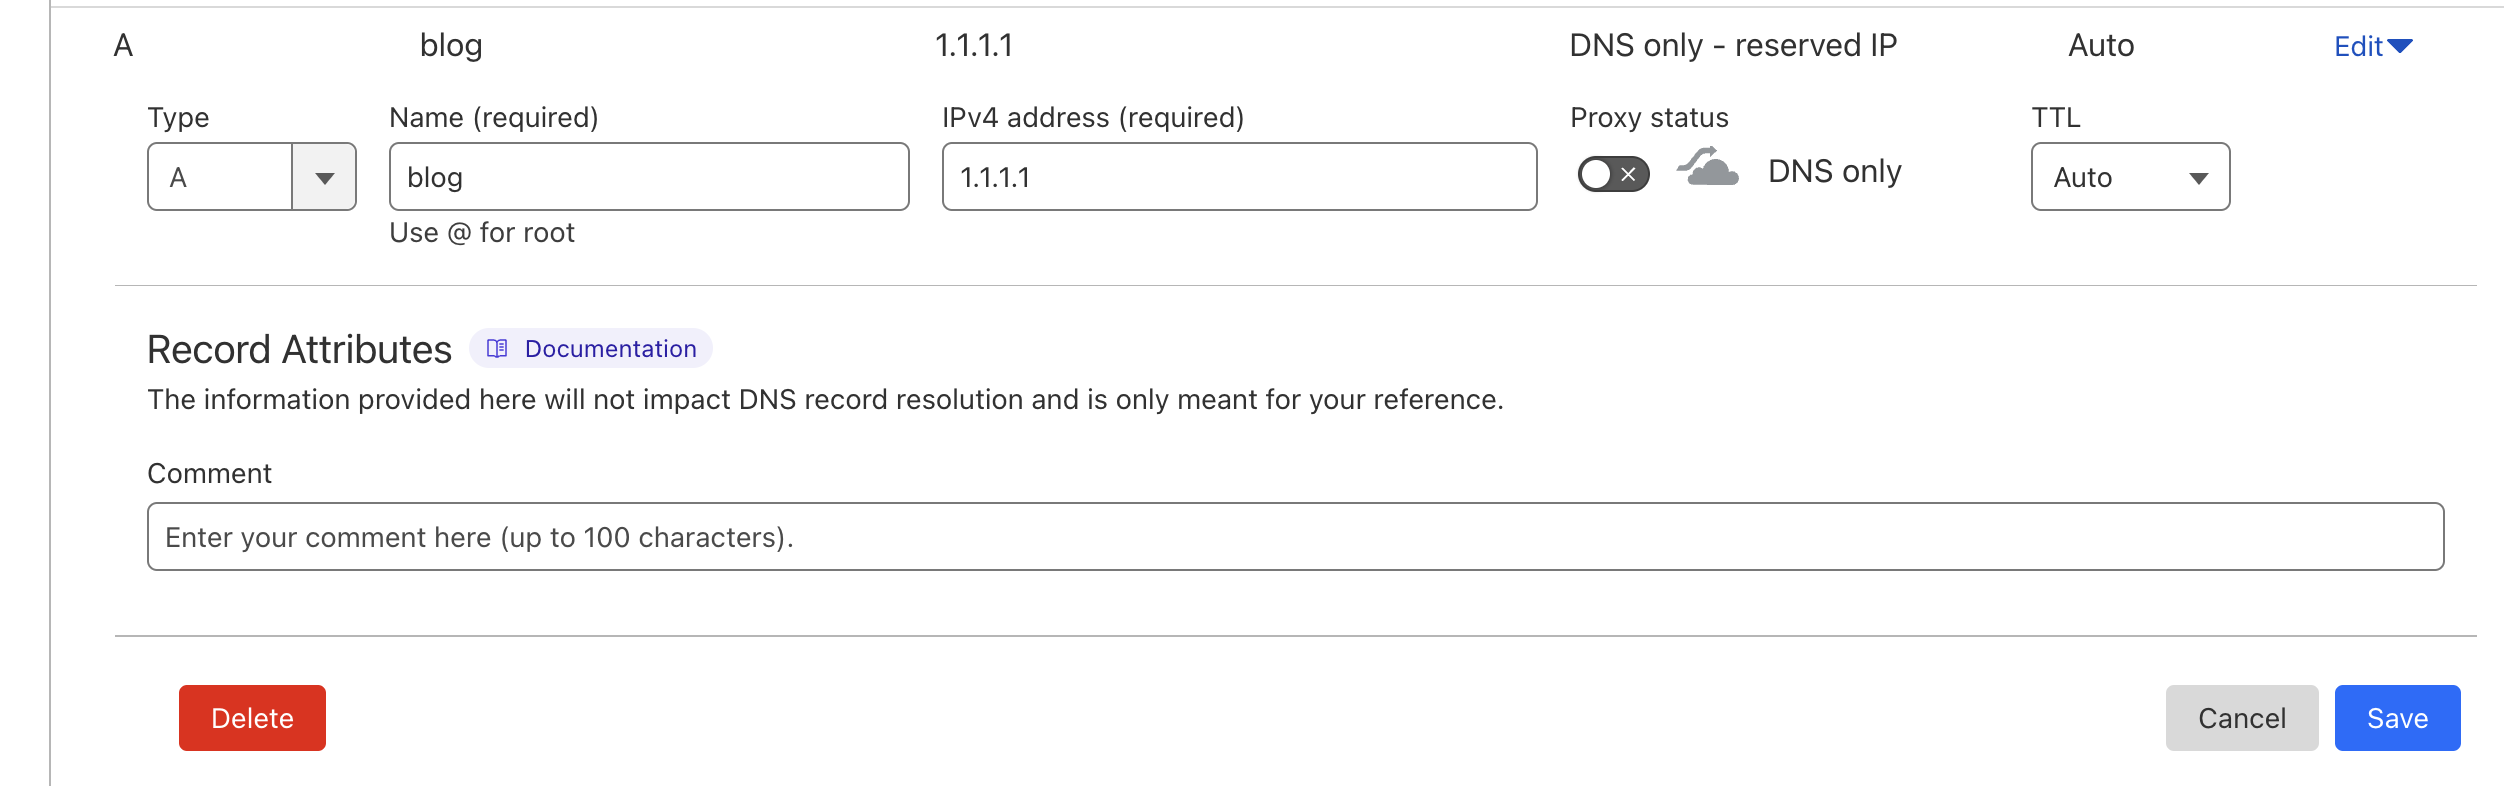Click the 1.1.1.1 value in record row

pyautogui.click(x=973, y=46)
